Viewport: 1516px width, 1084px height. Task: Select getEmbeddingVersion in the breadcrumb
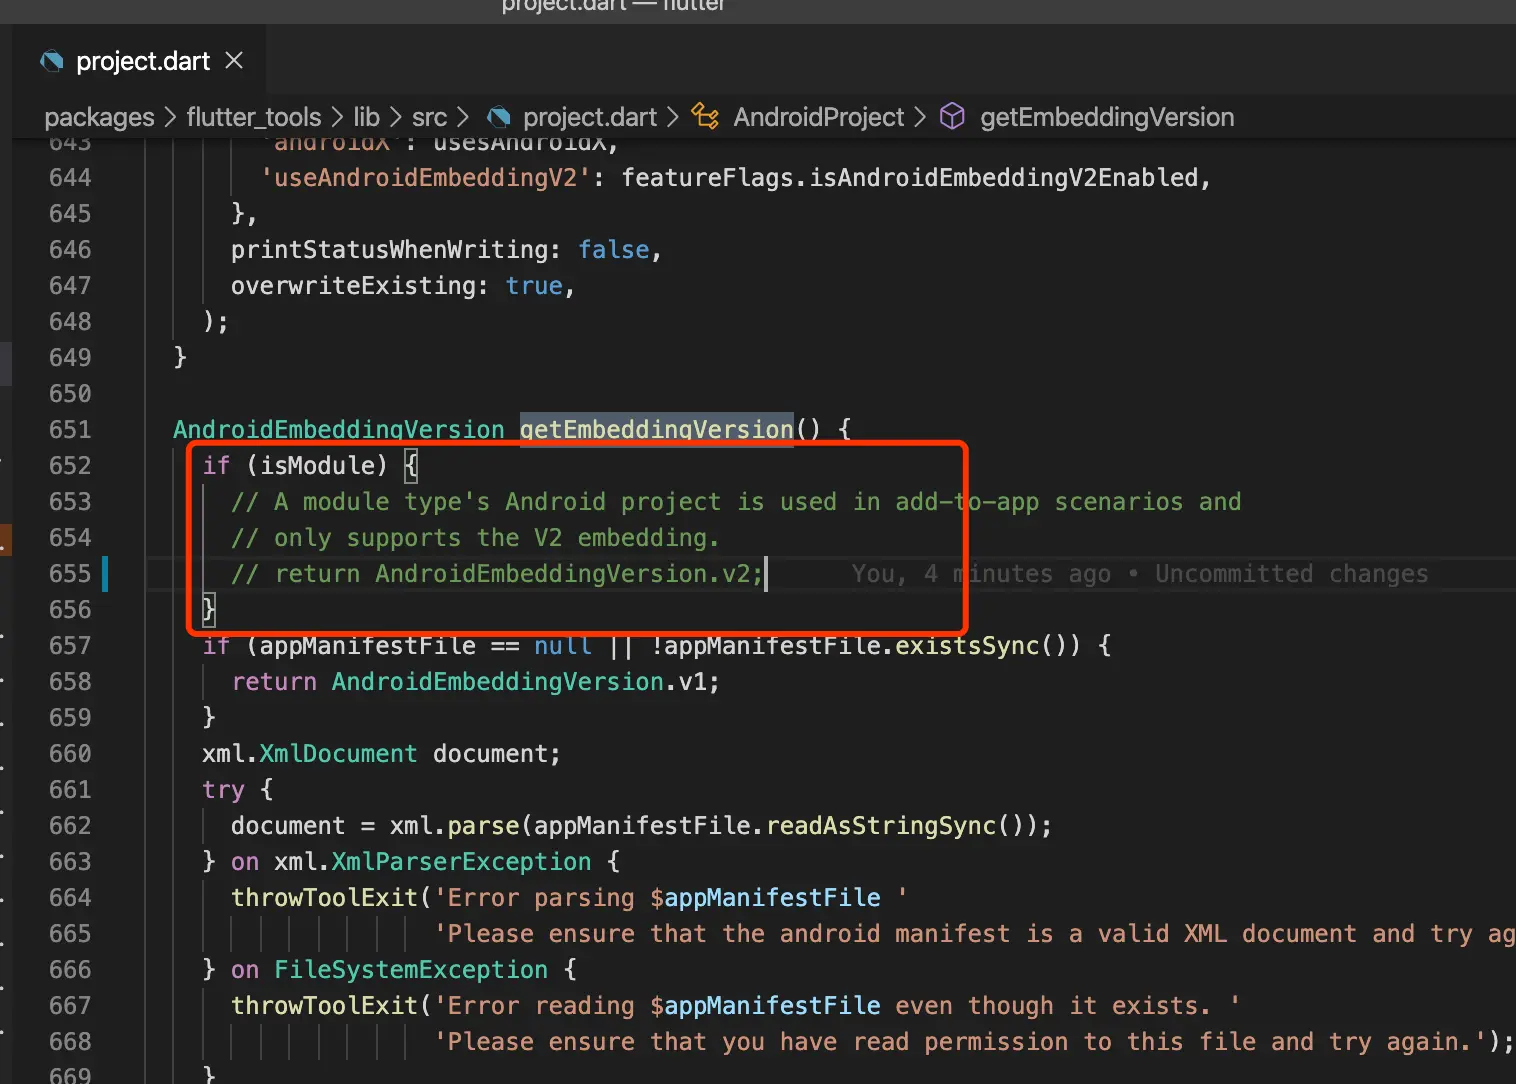(1107, 117)
